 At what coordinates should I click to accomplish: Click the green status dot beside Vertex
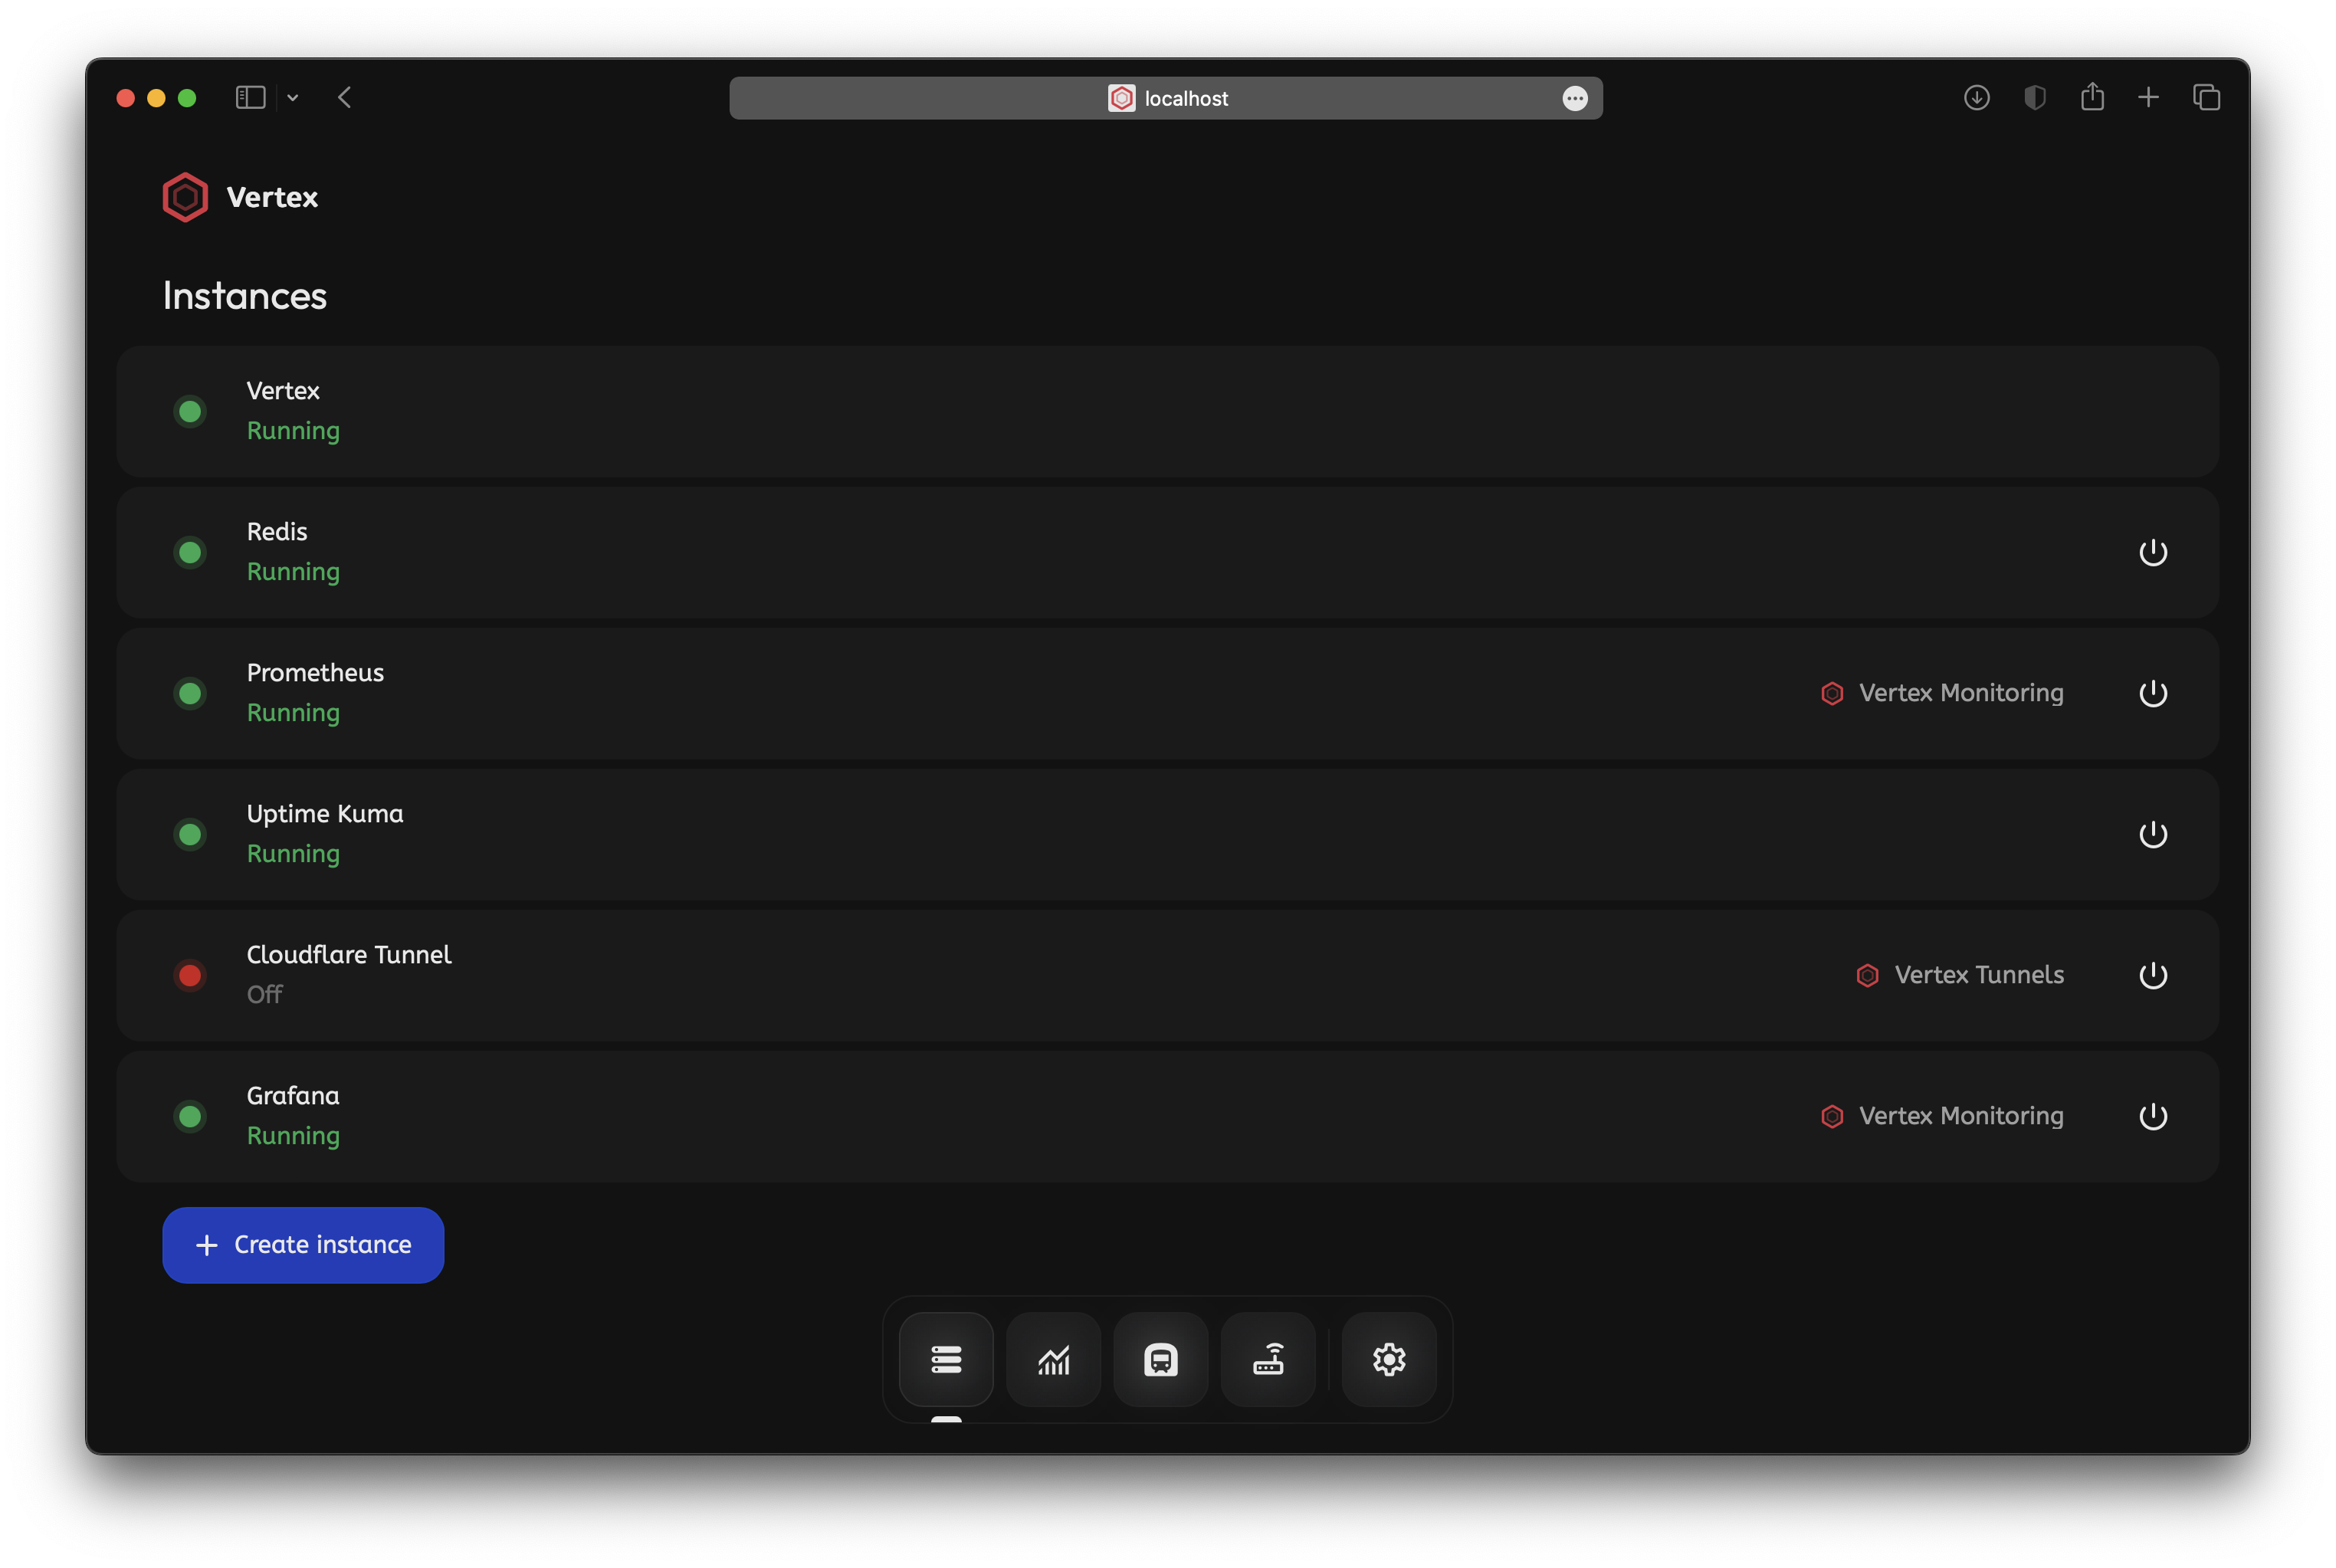(x=190, y=411)
